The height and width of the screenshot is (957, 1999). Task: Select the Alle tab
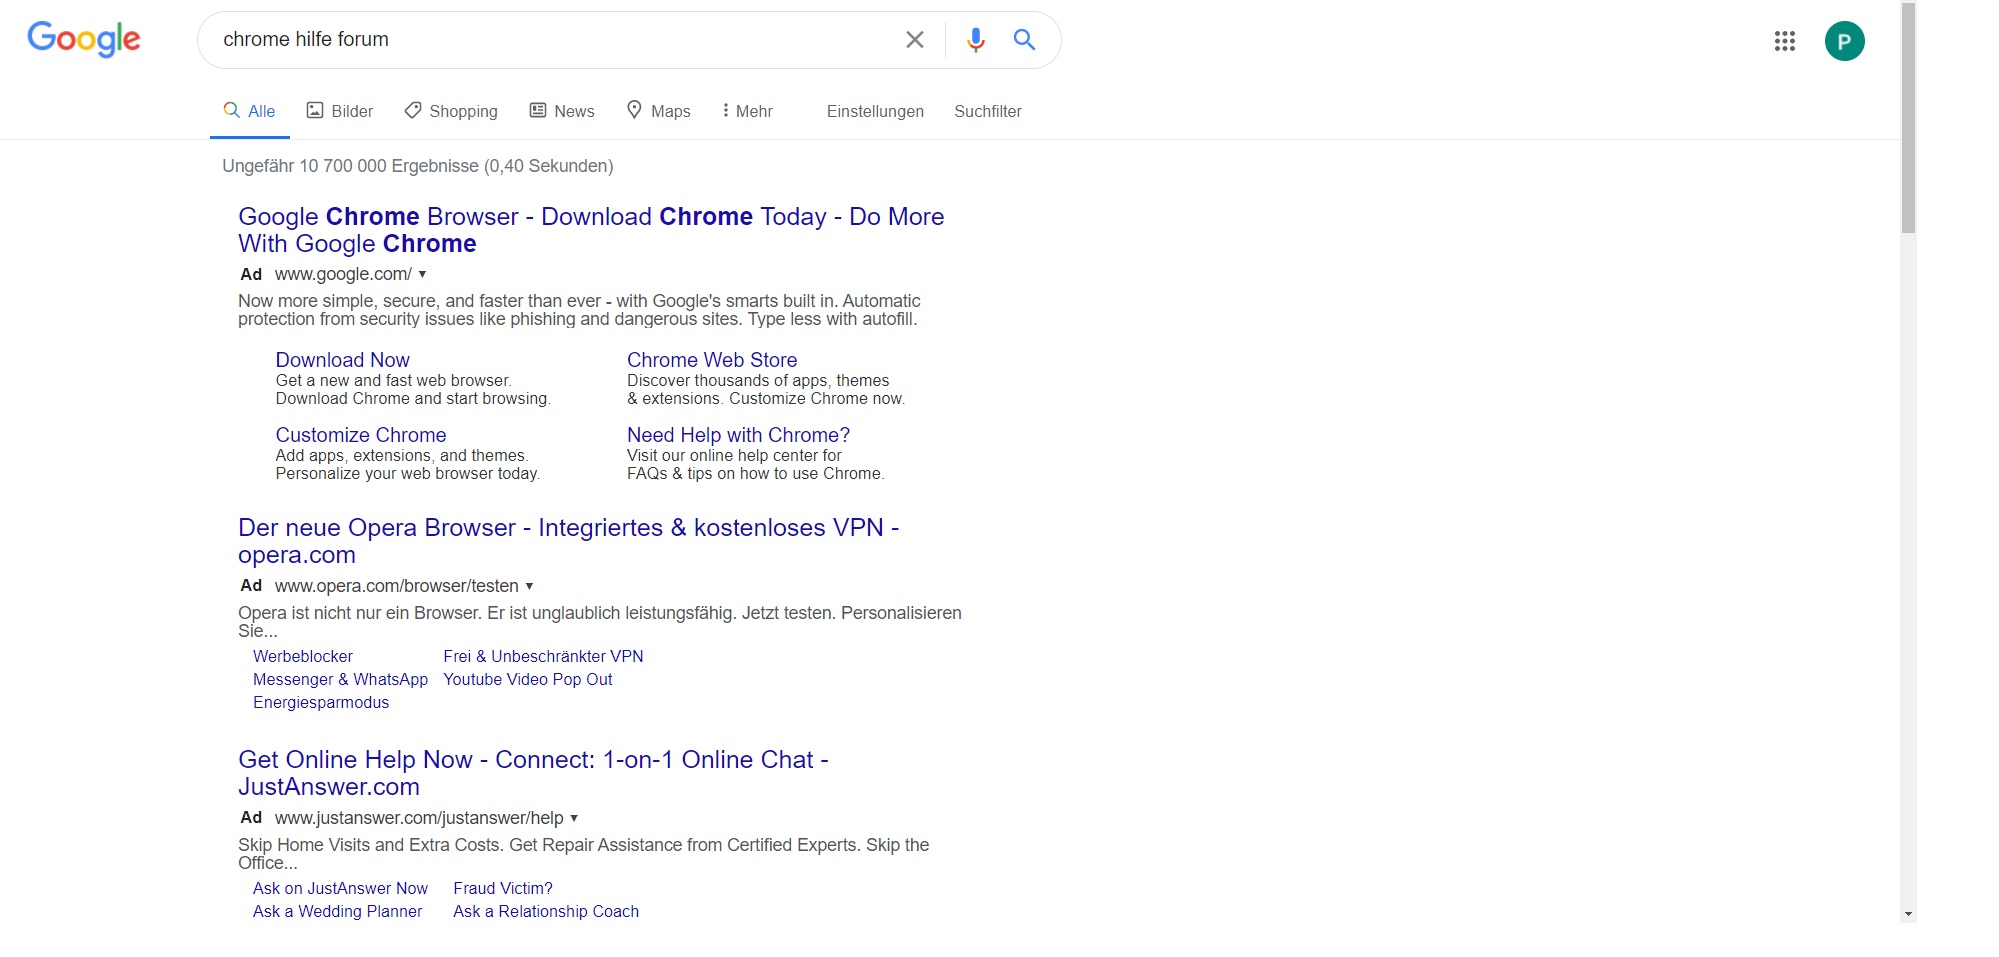(x=249, y=111)
